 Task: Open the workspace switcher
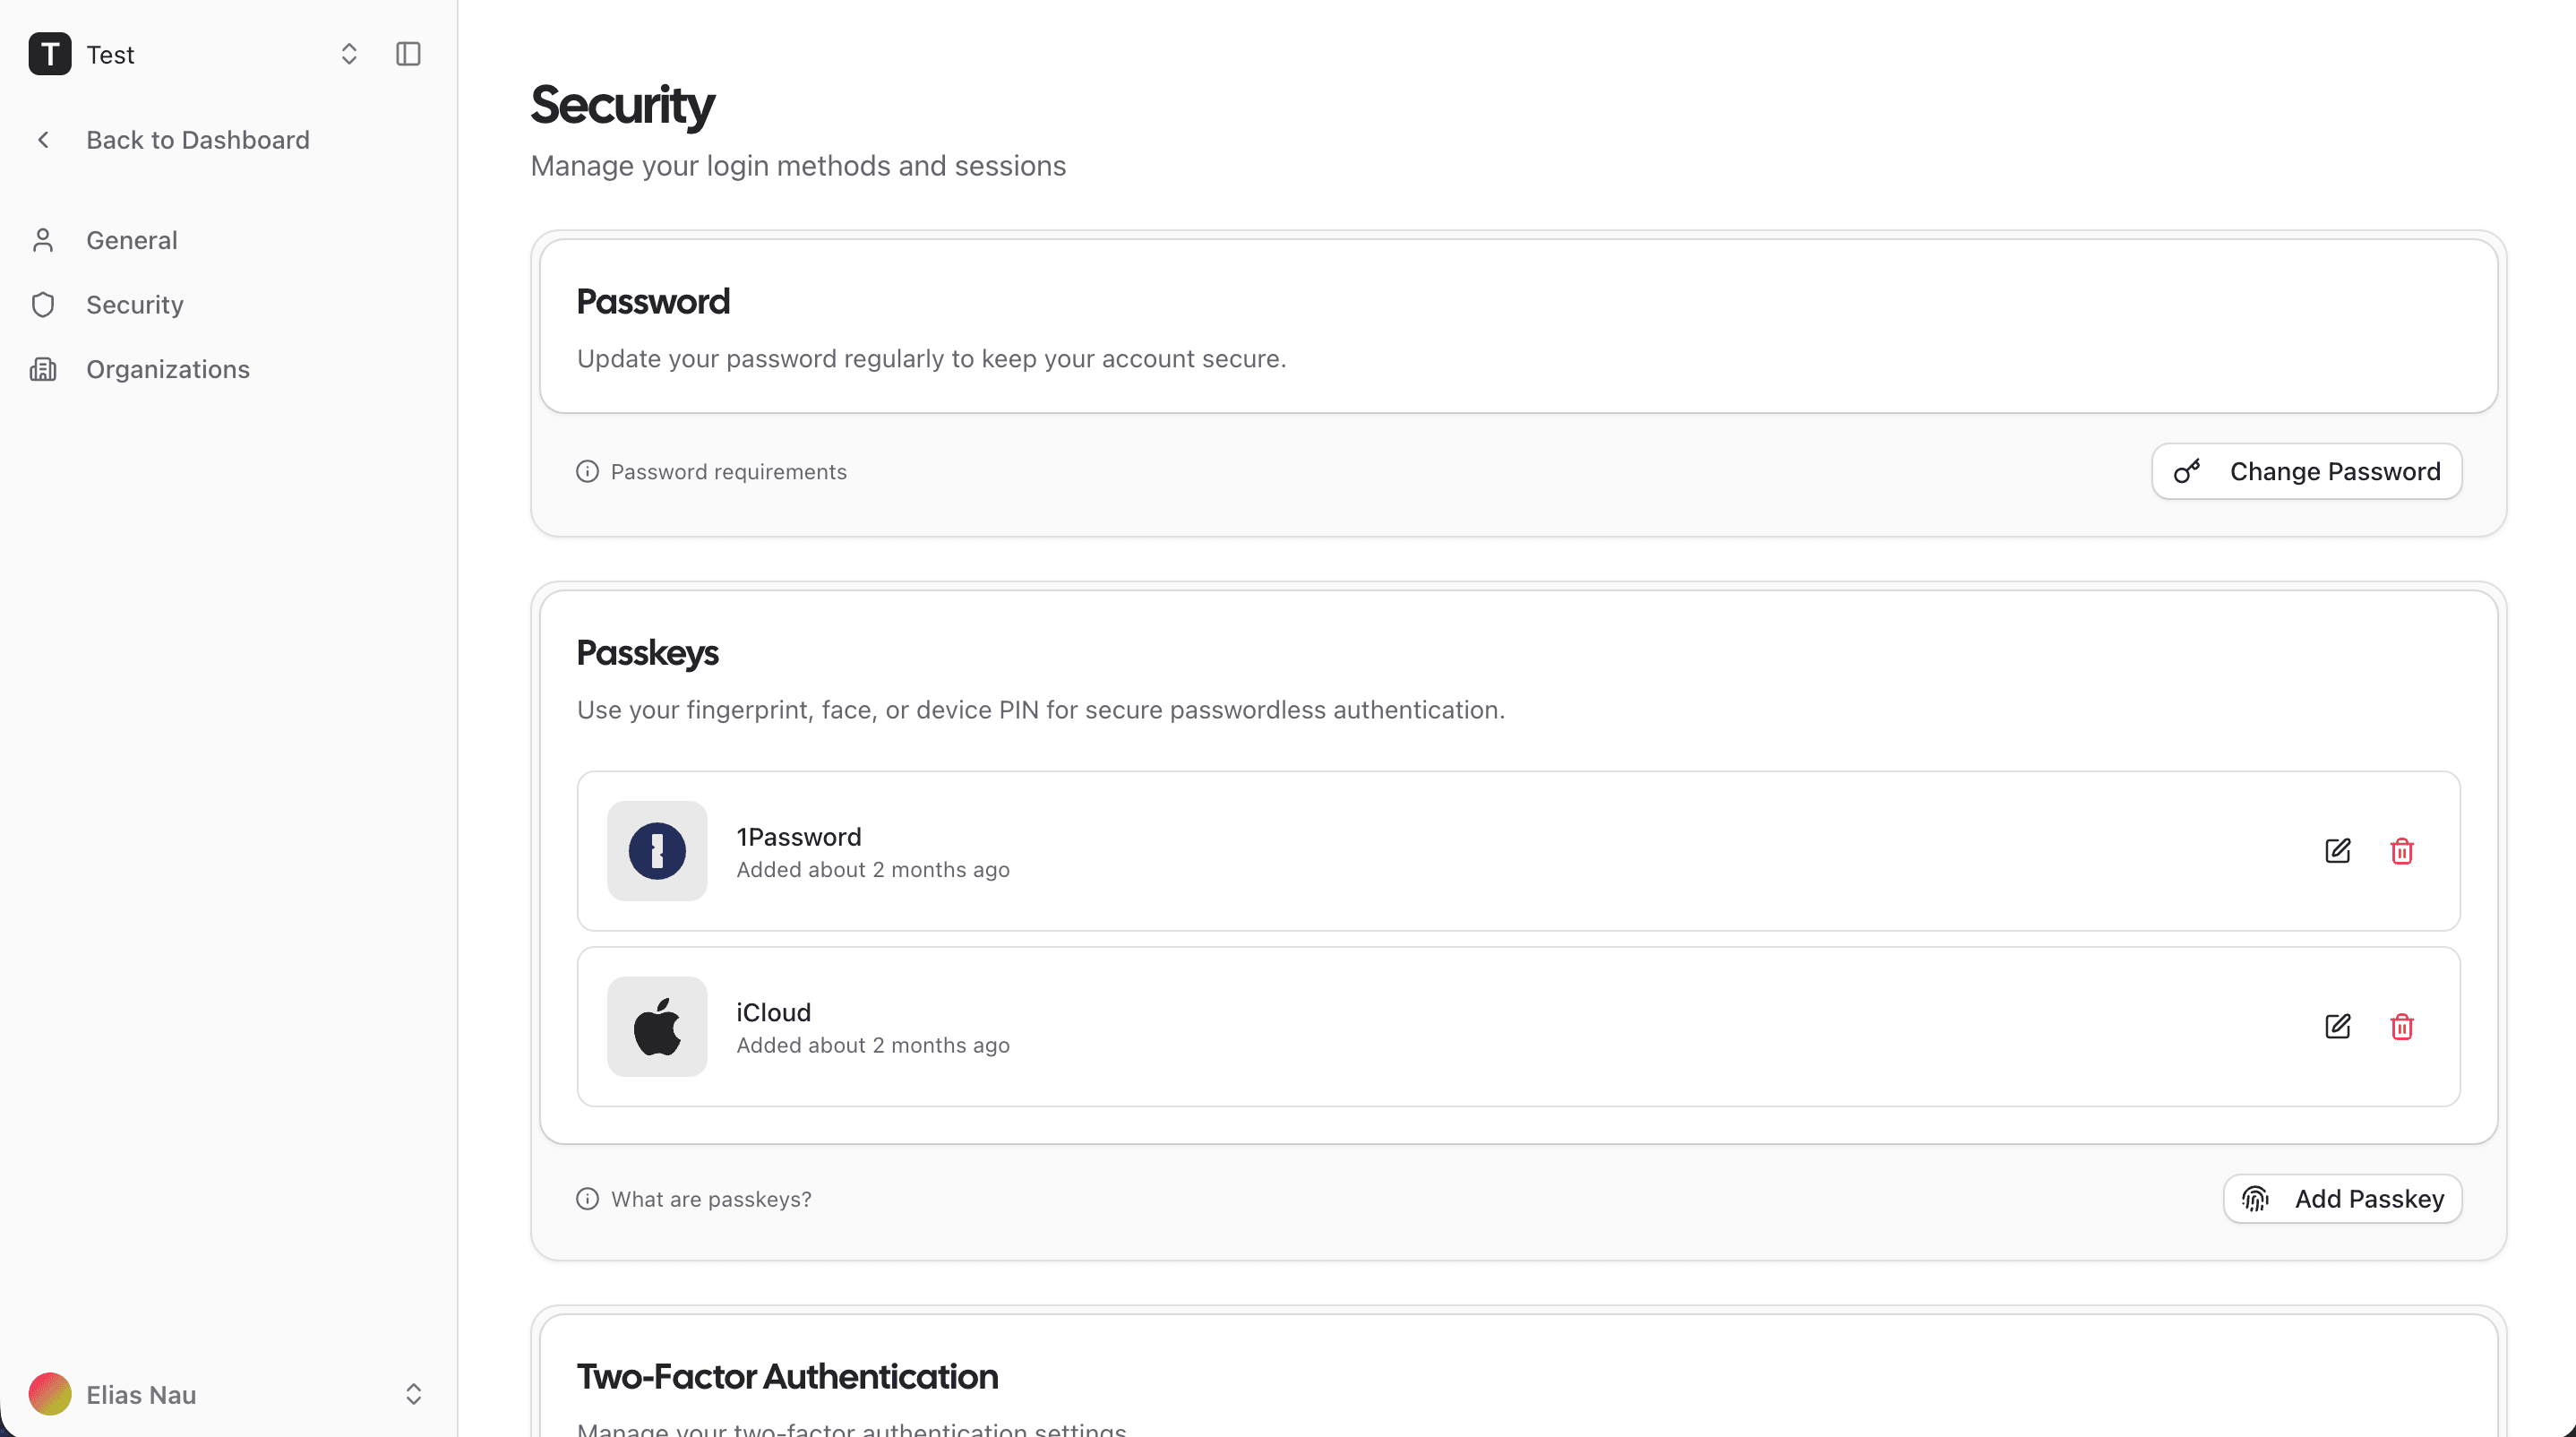[x=349, y=54]
